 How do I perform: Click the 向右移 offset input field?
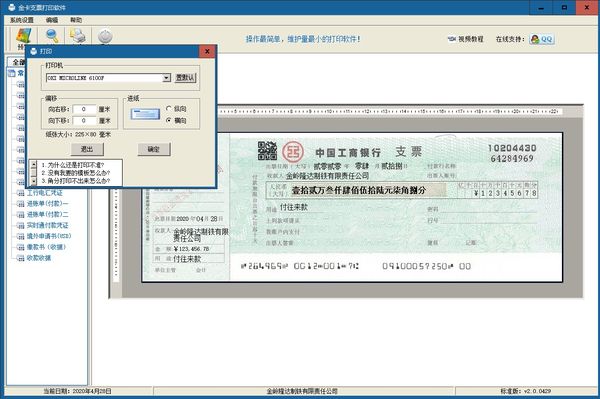pyautogui.click(x=84, y=109)
